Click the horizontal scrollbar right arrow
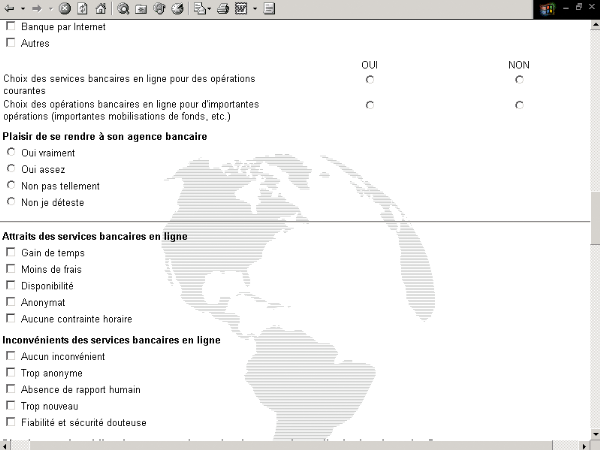This screenshot has height=450, width=600. (x=584, y=446)
